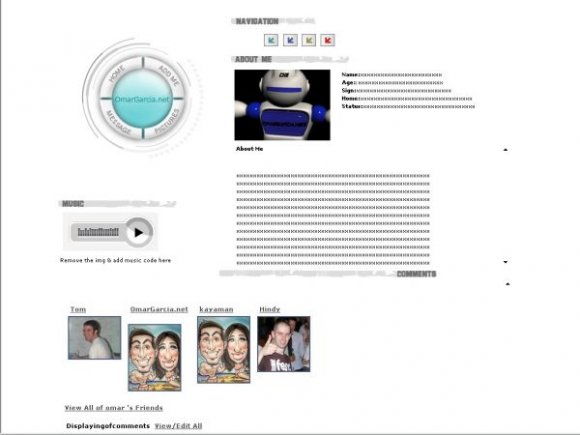
Task: Open View All of omar's Friends
Action: [x=114, y=408]
